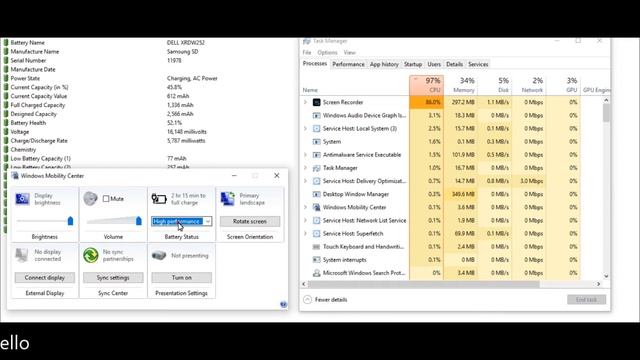640x360 pixels.
Task: Click the Windows Audio Device Graph icon
Action: tap(316, 116)
